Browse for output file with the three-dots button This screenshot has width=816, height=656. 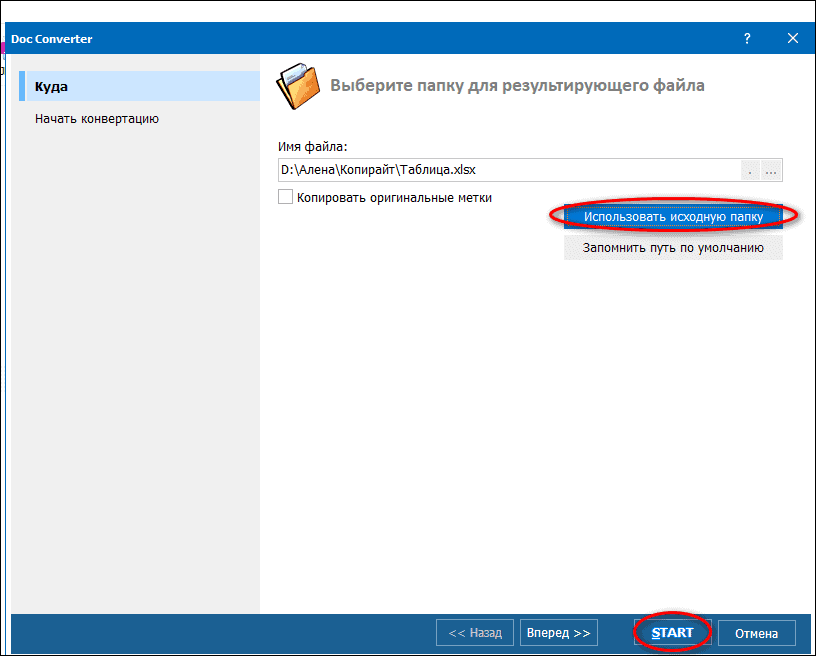pos(771,171)
